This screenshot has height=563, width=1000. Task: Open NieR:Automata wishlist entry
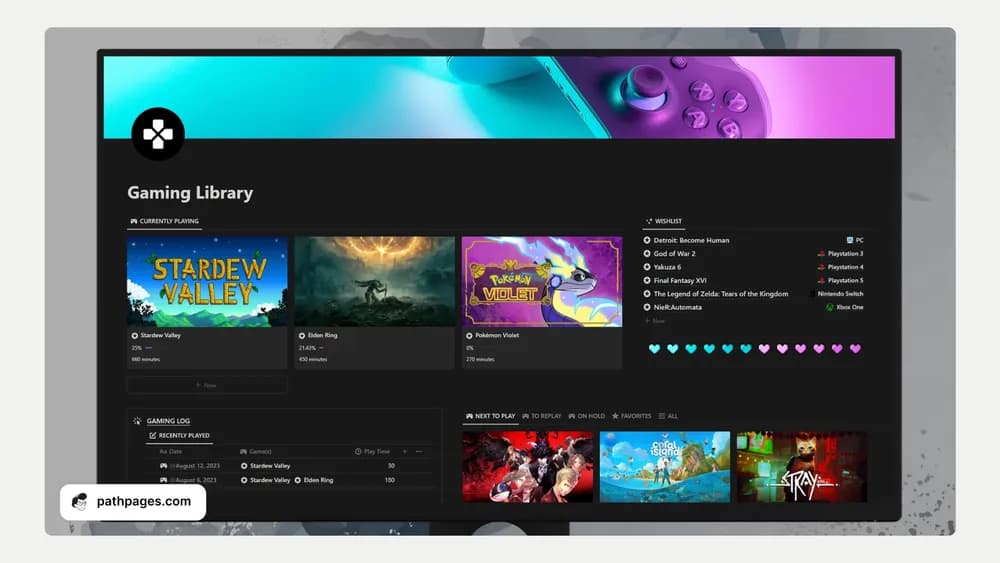coord(677,307)
